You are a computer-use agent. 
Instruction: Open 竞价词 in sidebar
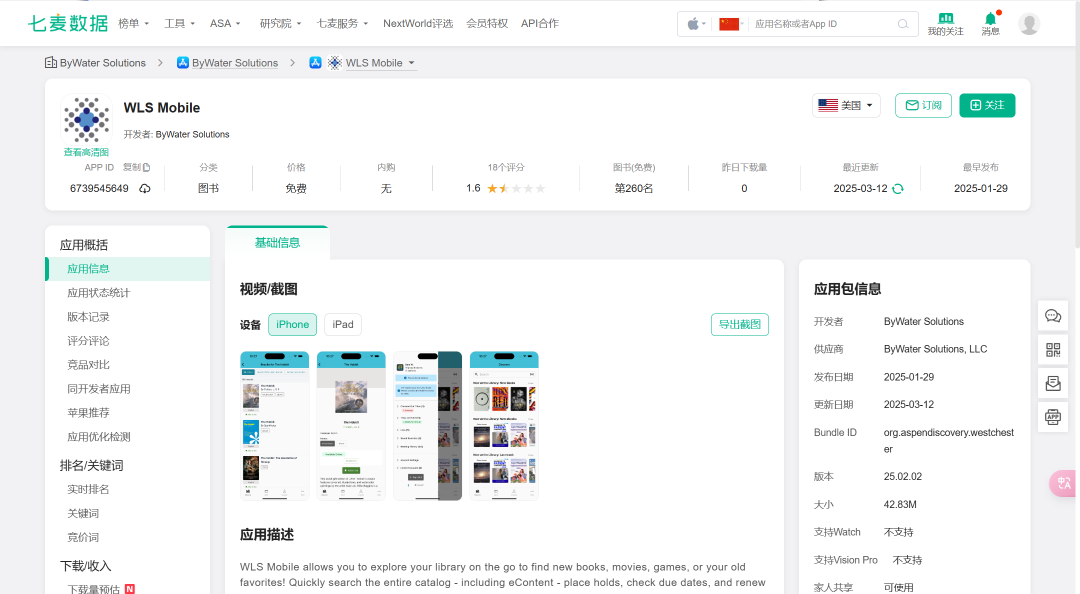tap(83, 537)
